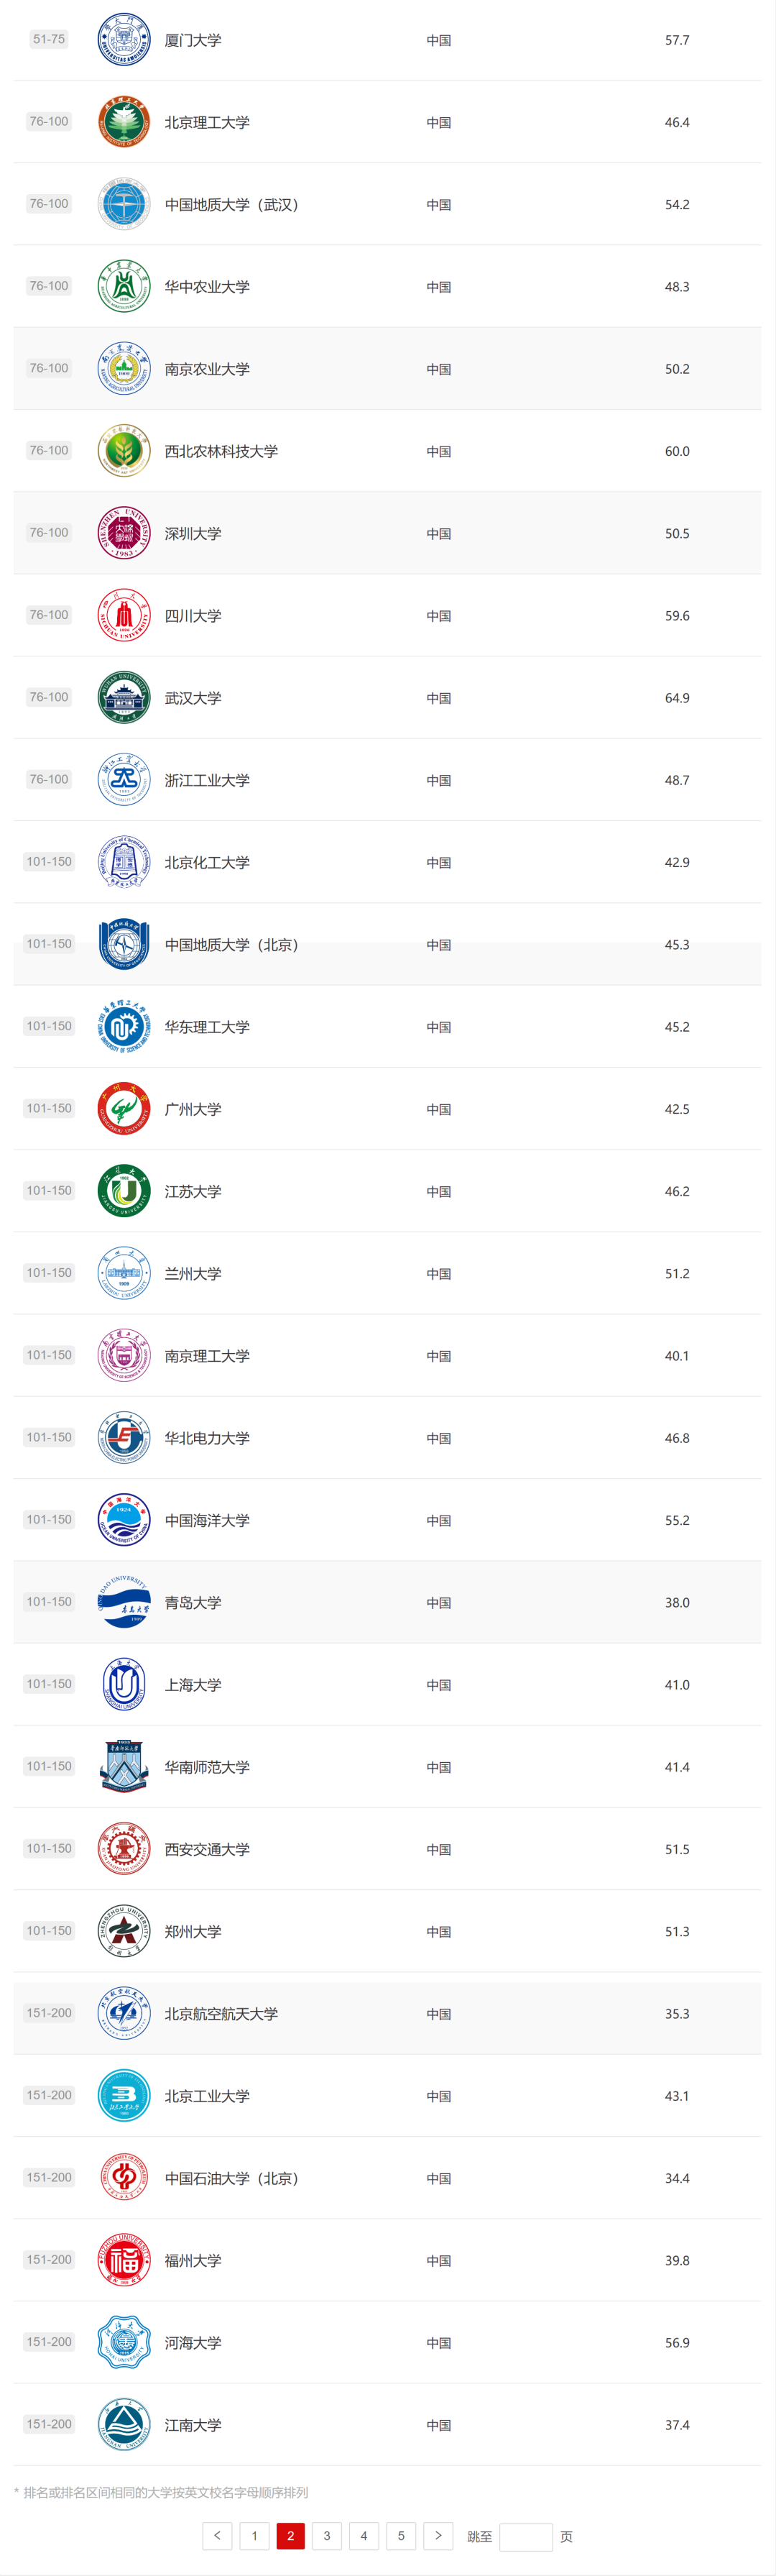
Task: Click the Qingdao University (青岛大学) logo
Action: [x=123, y=1602]
